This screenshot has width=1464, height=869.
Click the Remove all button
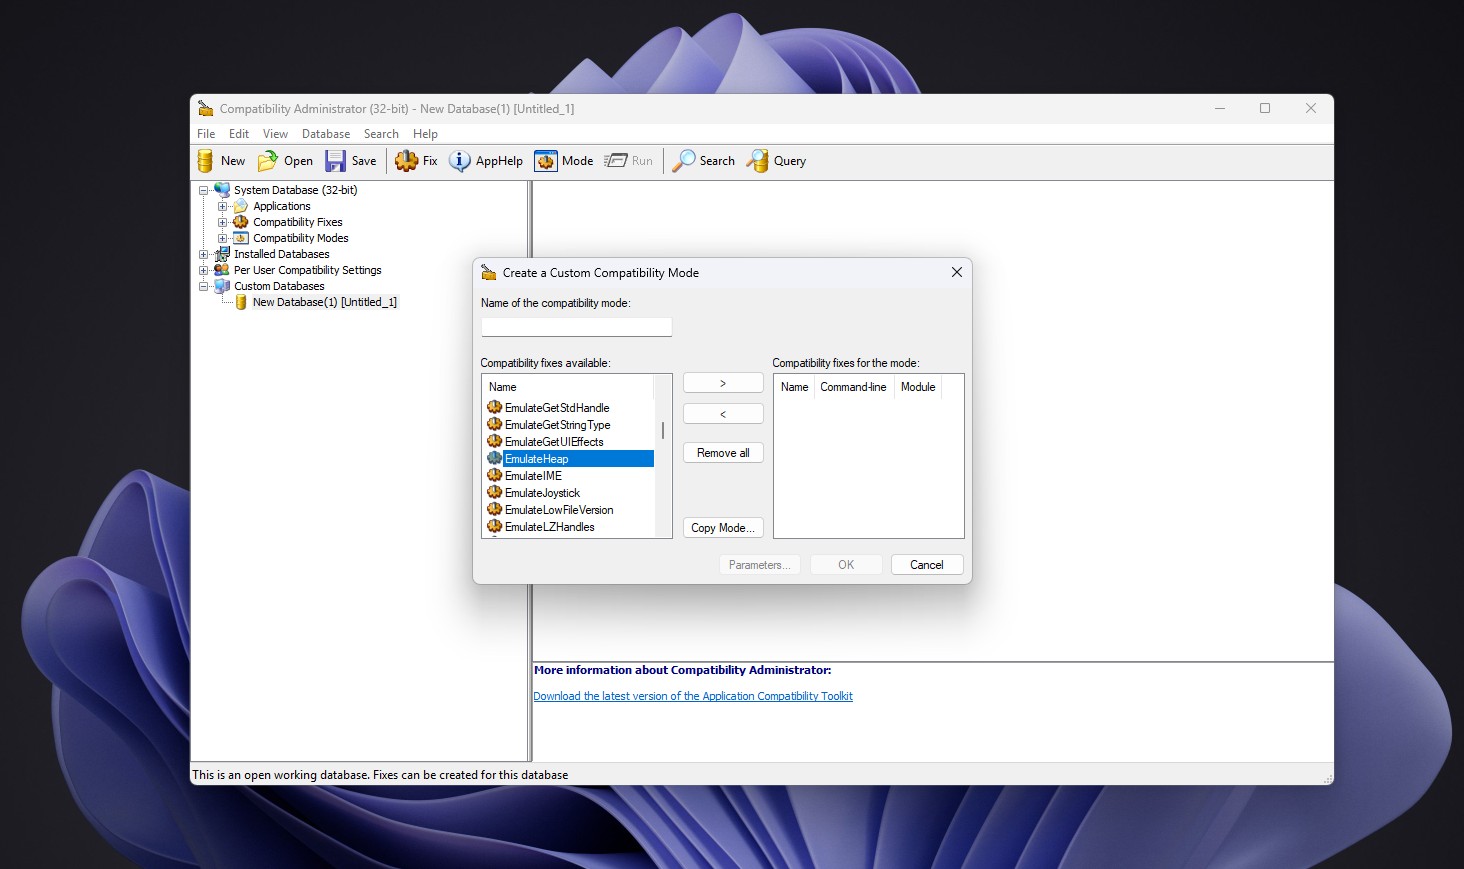click(x=723, y=453)
